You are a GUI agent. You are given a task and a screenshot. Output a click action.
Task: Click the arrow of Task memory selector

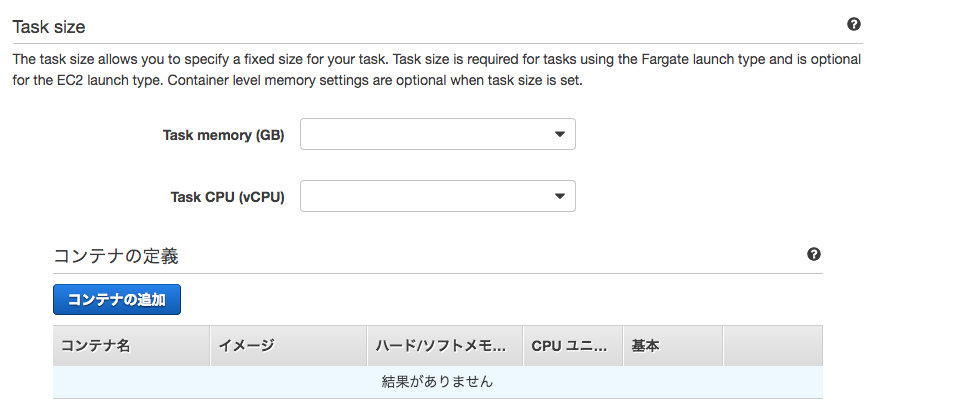(560, 134)
